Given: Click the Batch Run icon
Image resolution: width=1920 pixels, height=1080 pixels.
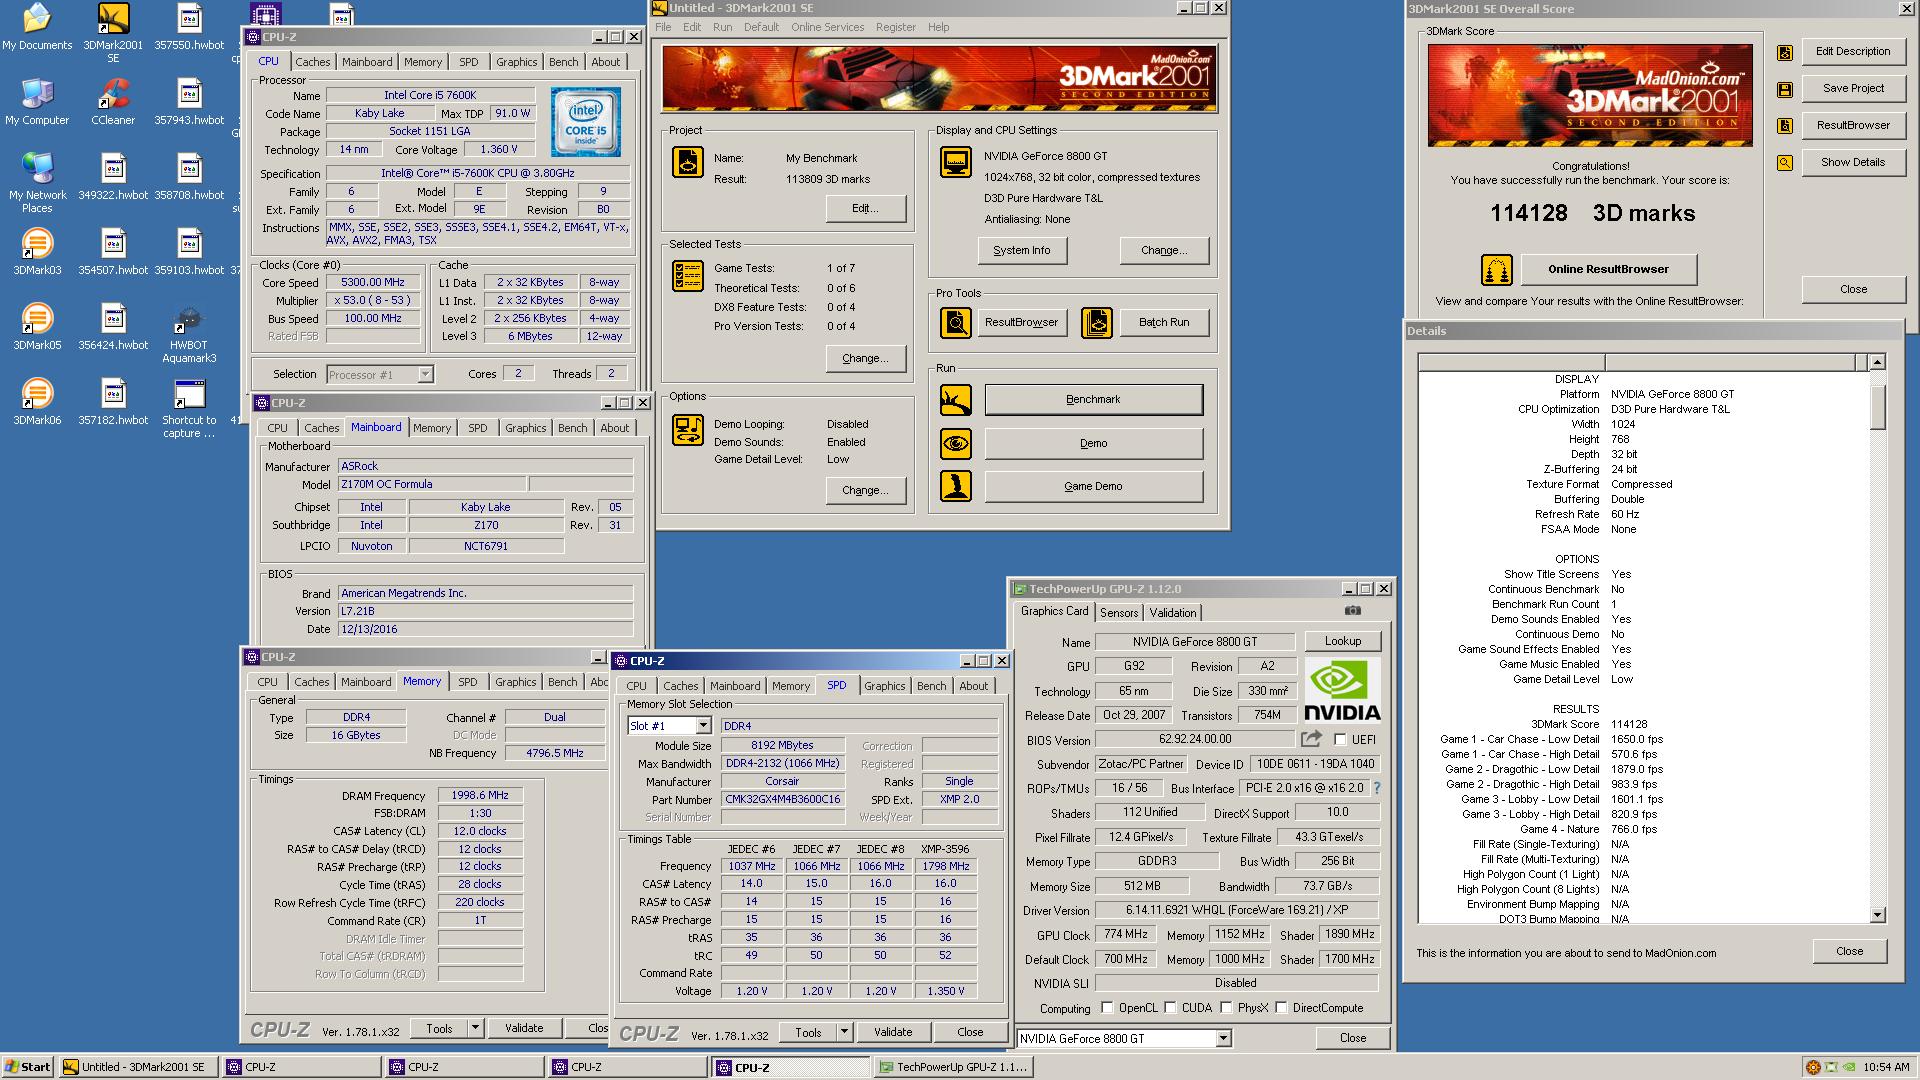Looking at the screenshot, I should pos(1097,323).
